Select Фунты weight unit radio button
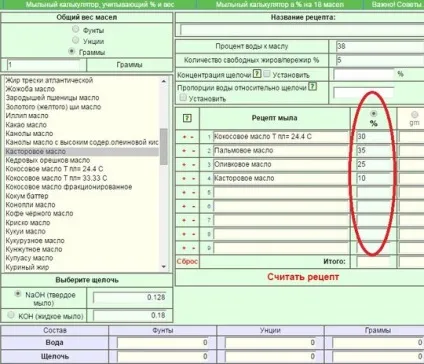424x364 pixels. click(x=76, y=29)
